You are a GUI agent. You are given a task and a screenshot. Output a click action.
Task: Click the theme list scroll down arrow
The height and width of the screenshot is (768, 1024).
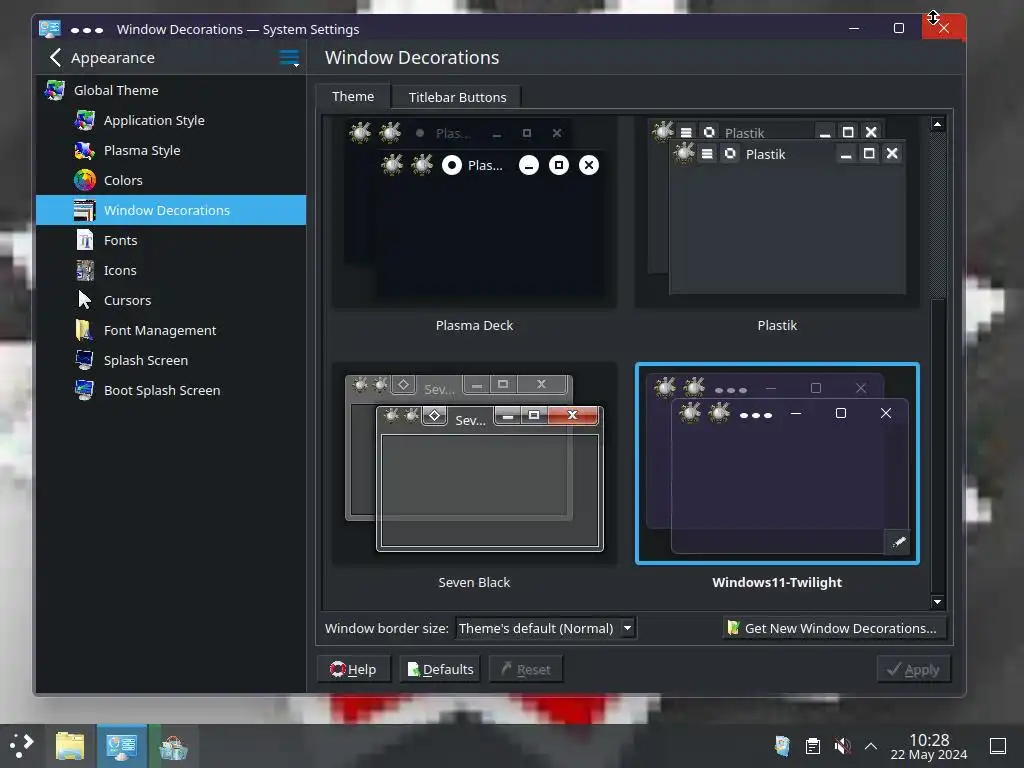[x=938, y=601]
